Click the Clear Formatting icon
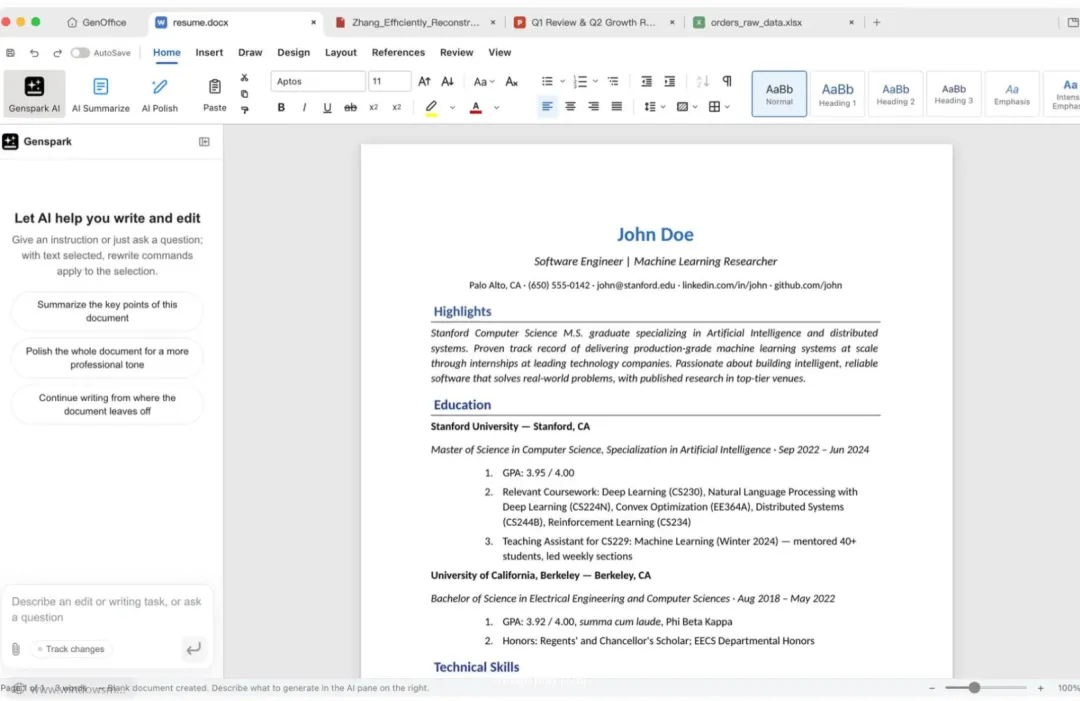The height and width of the screenshot is (701, 1080). pyautogui.click(x=511, y=81)
